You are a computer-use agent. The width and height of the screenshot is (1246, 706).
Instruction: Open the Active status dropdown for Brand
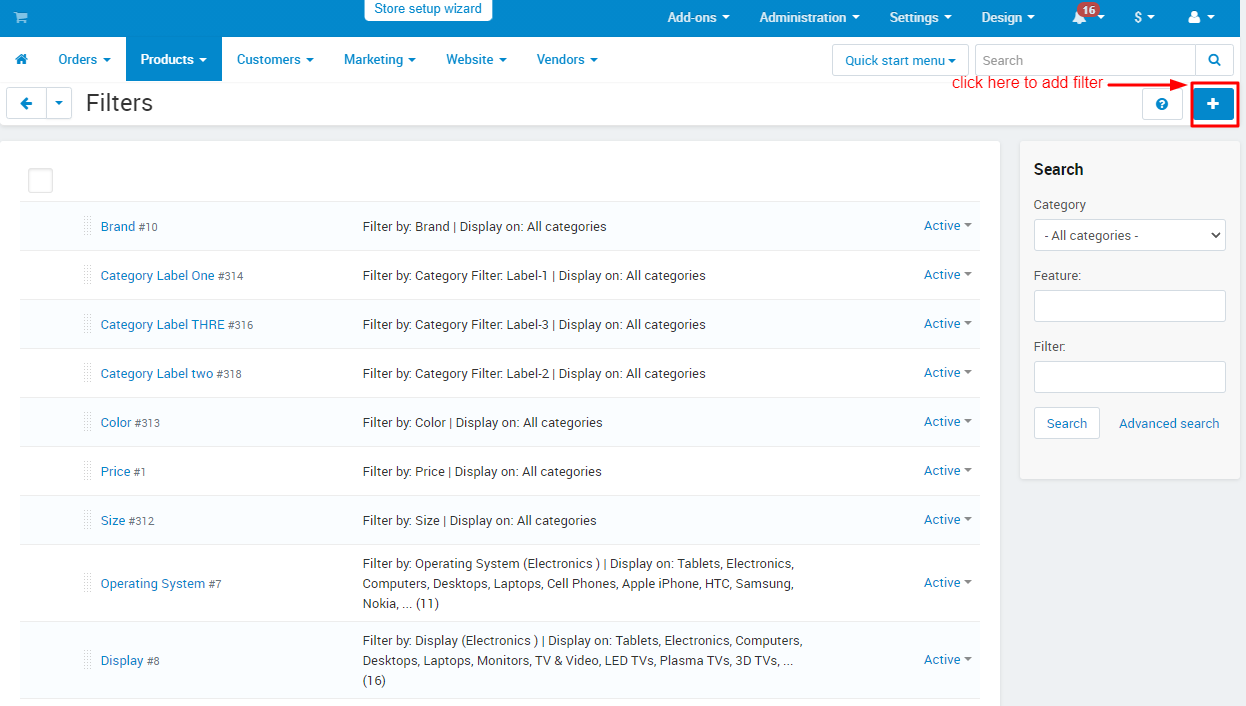coord(947,226)
